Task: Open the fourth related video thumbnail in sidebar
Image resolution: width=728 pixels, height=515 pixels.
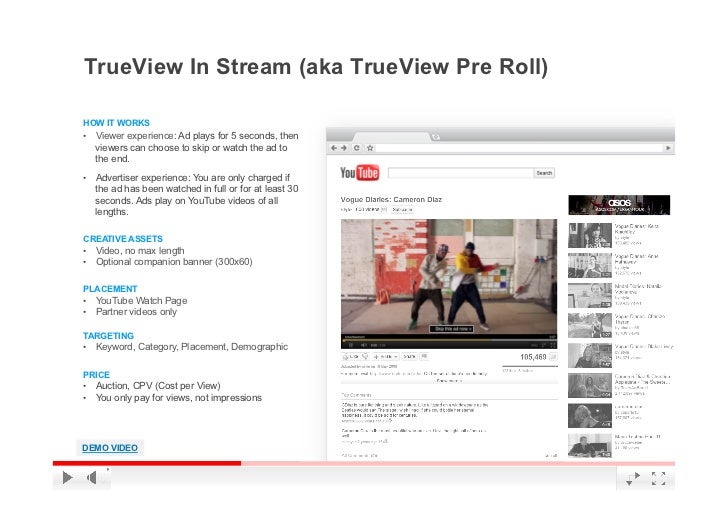Action: (590, 325)
